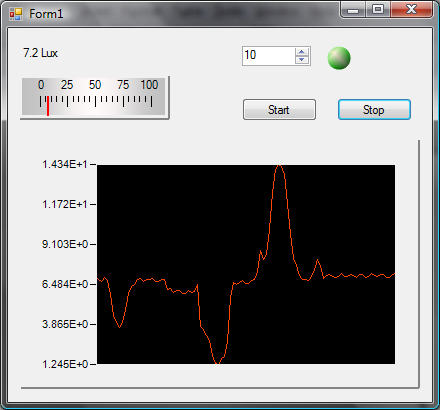Click the 1.245E+0 axis label
Screen dimensions: 440x410
tap(65, 364)
